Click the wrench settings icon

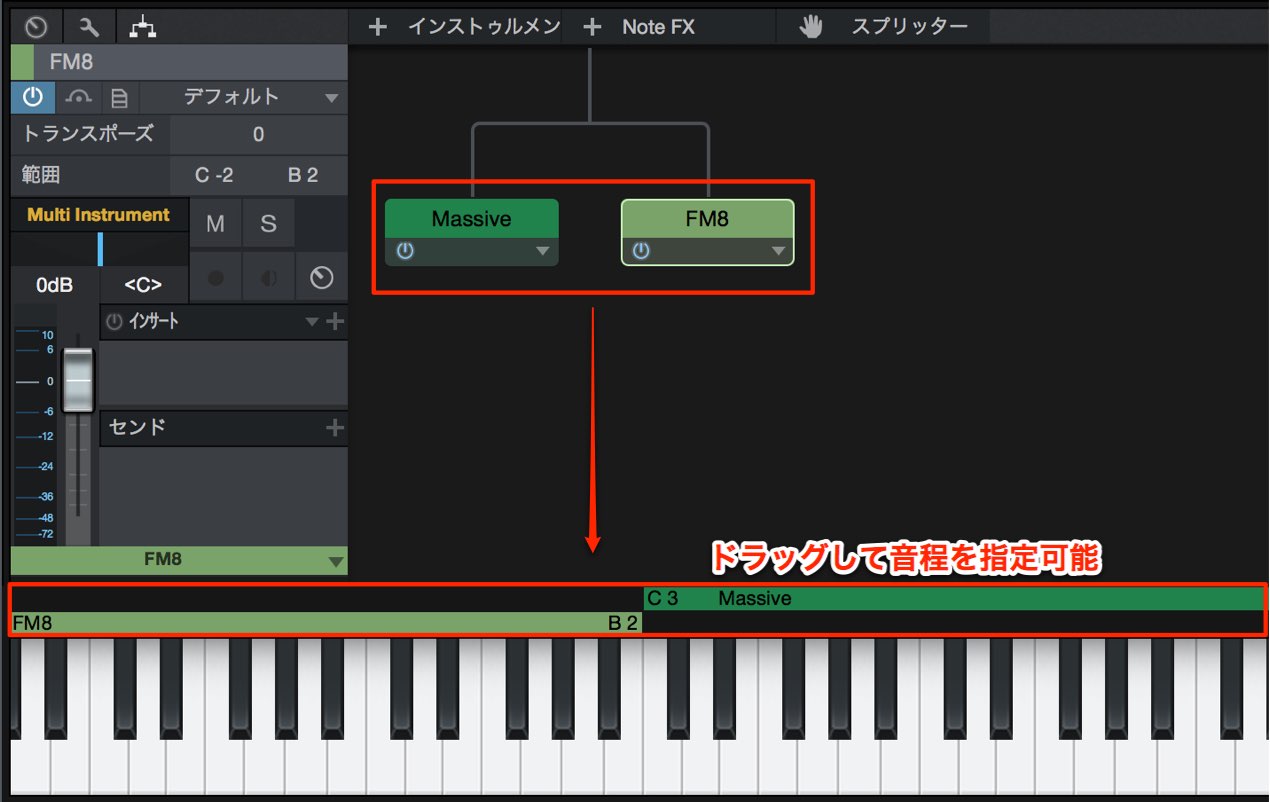coord(90,27)
